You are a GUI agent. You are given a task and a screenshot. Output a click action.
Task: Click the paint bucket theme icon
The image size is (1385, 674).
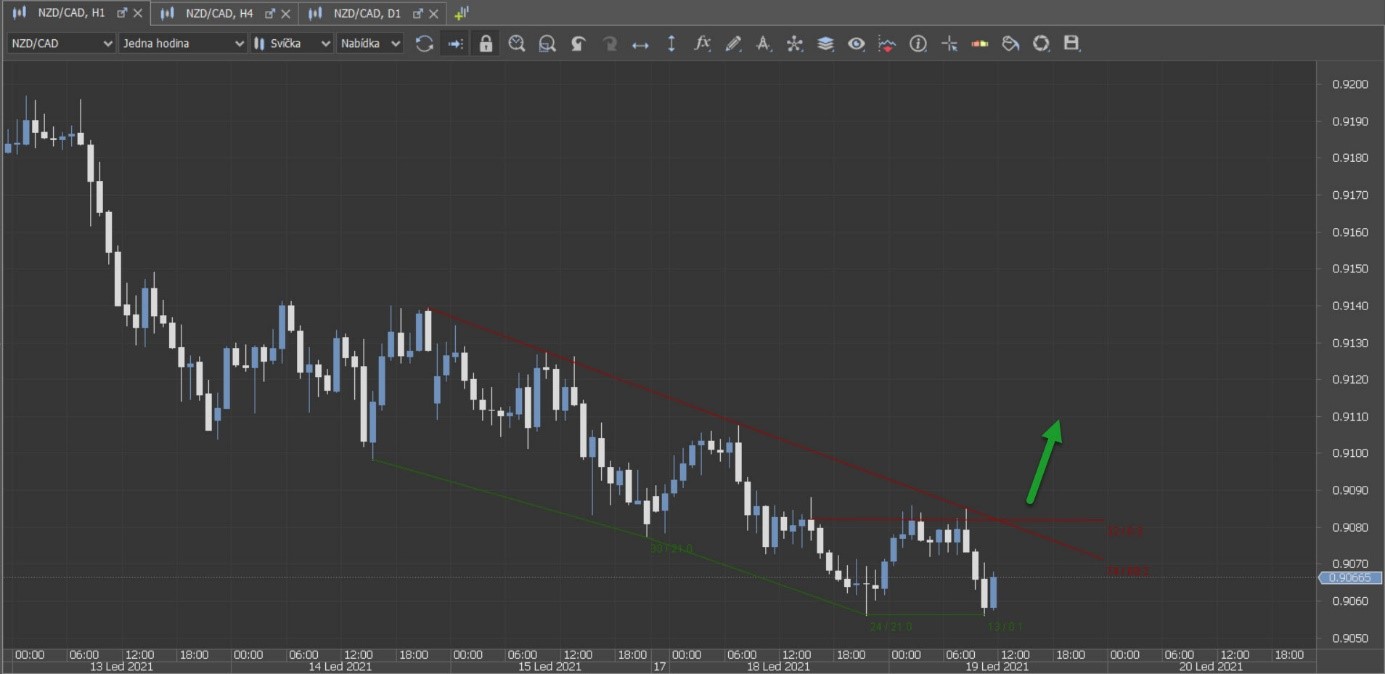1010,44
